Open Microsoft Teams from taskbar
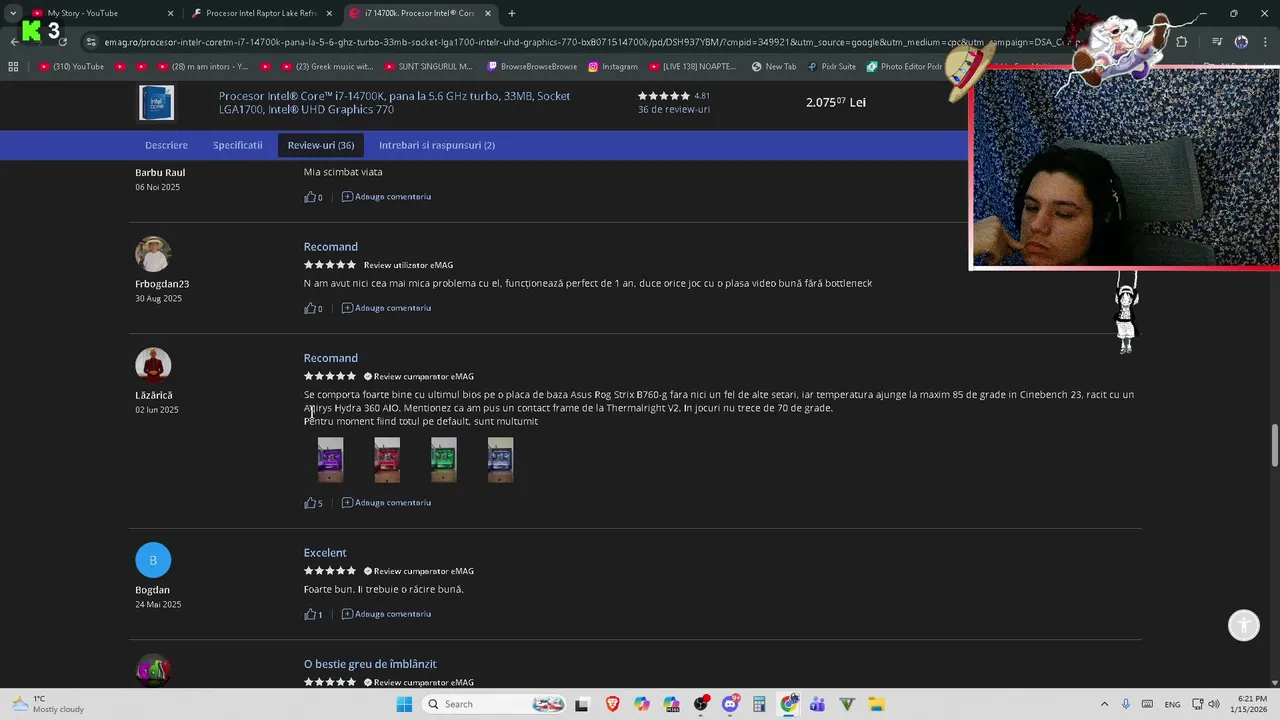The image size is (1280, 720). coord(818,704)
